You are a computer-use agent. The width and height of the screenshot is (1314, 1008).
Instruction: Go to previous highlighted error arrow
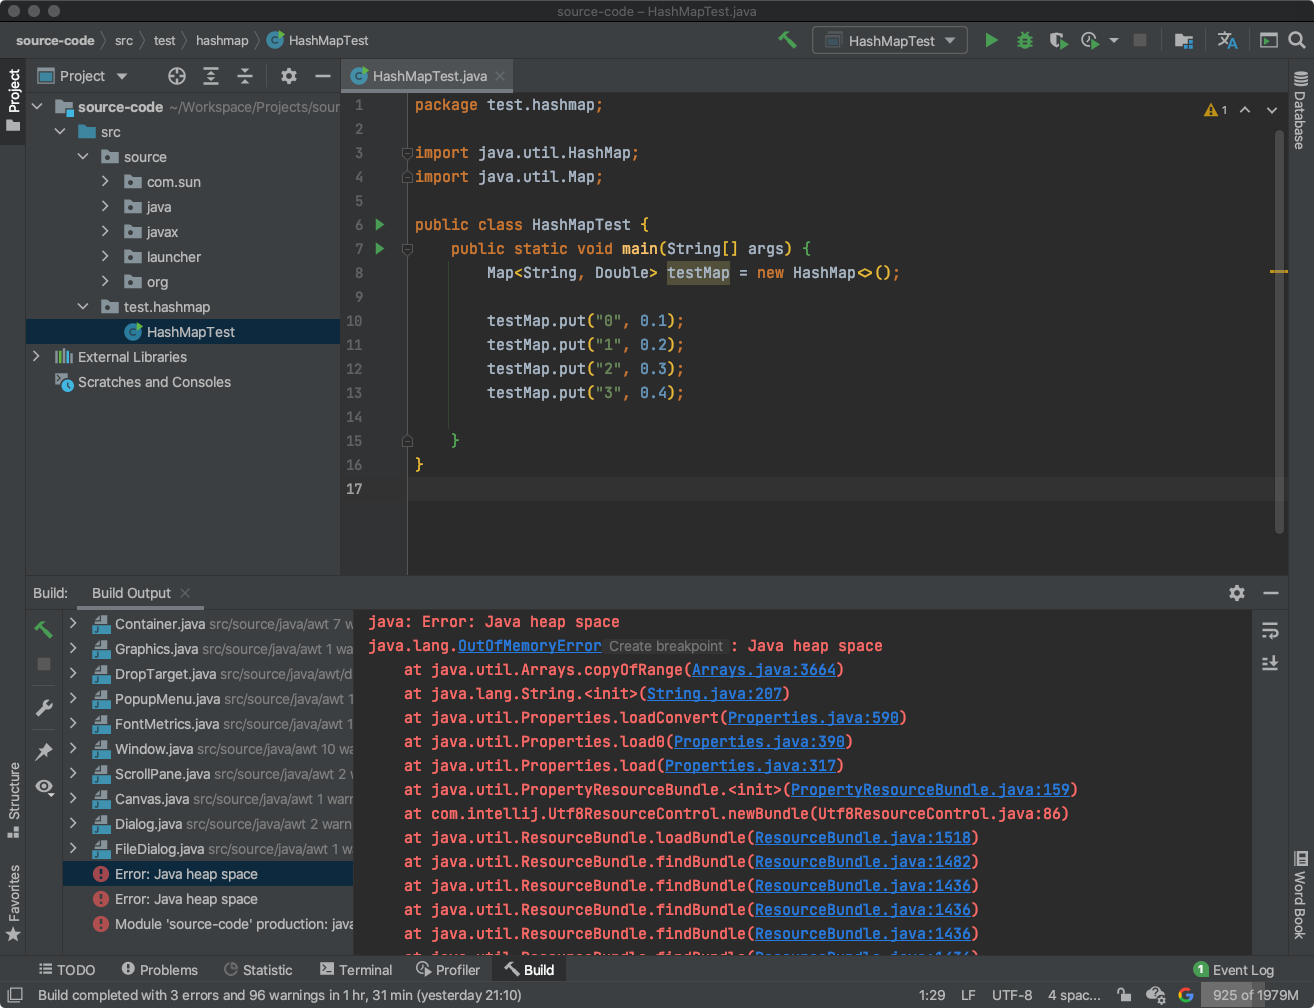(x=1245, y=110)
